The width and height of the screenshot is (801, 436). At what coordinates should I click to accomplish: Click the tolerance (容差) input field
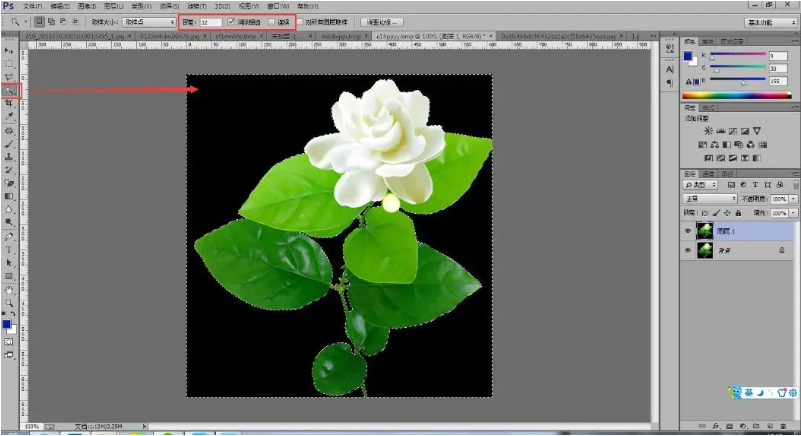209,21
